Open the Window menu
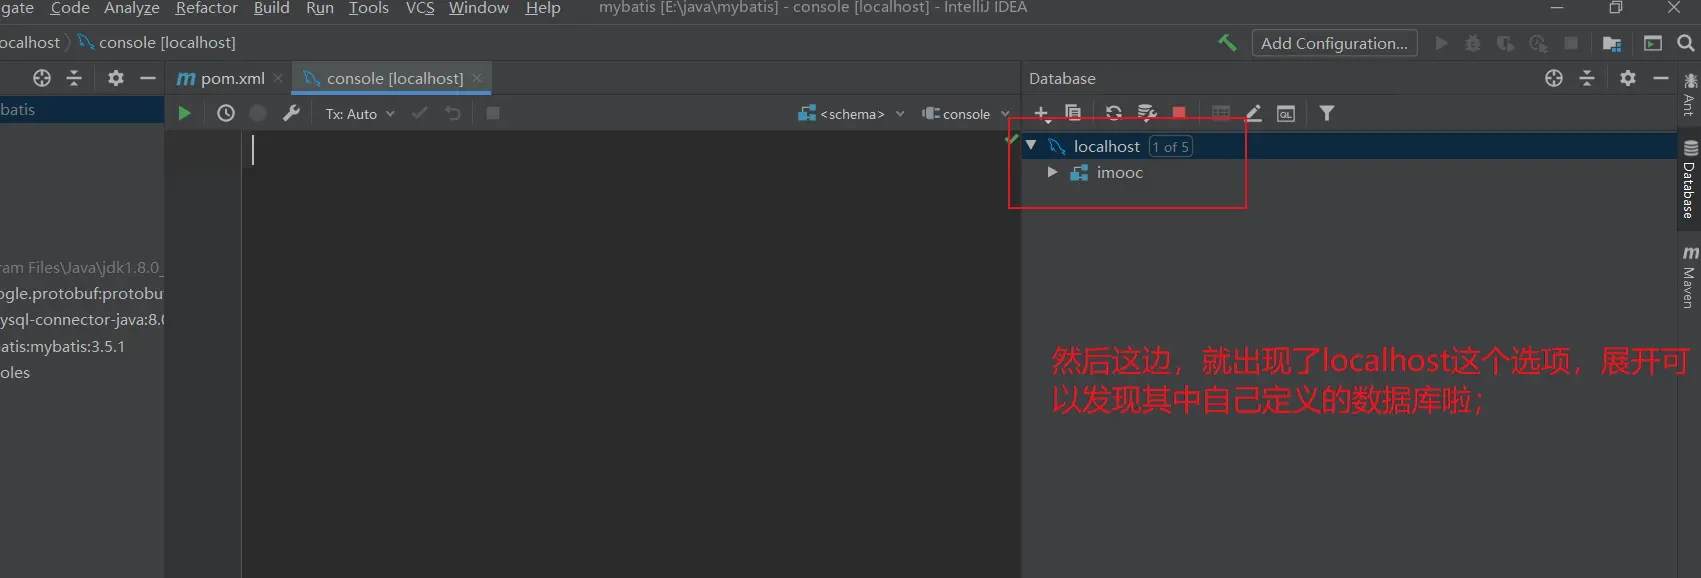The width and height of the screenshot is (1701, 578). [479, 8]
